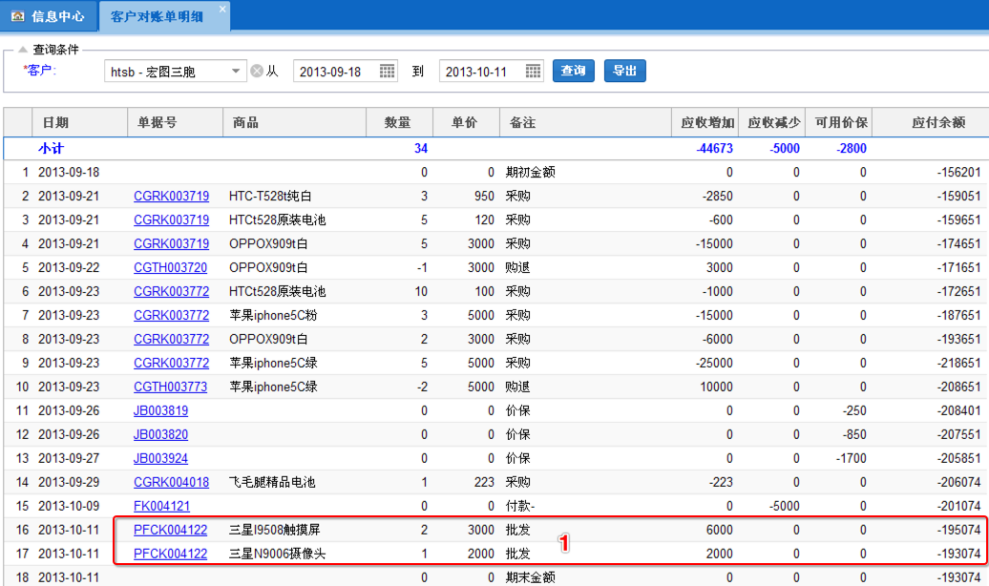Click the 应收增加 column header

pyautogui.click(x=707, y=123)
